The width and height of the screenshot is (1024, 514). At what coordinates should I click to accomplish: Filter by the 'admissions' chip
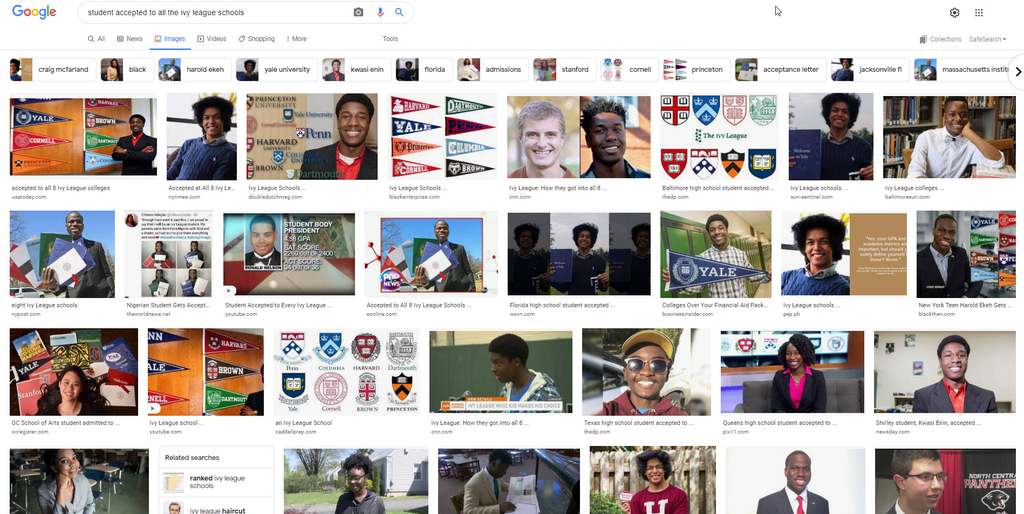(492, 69)
